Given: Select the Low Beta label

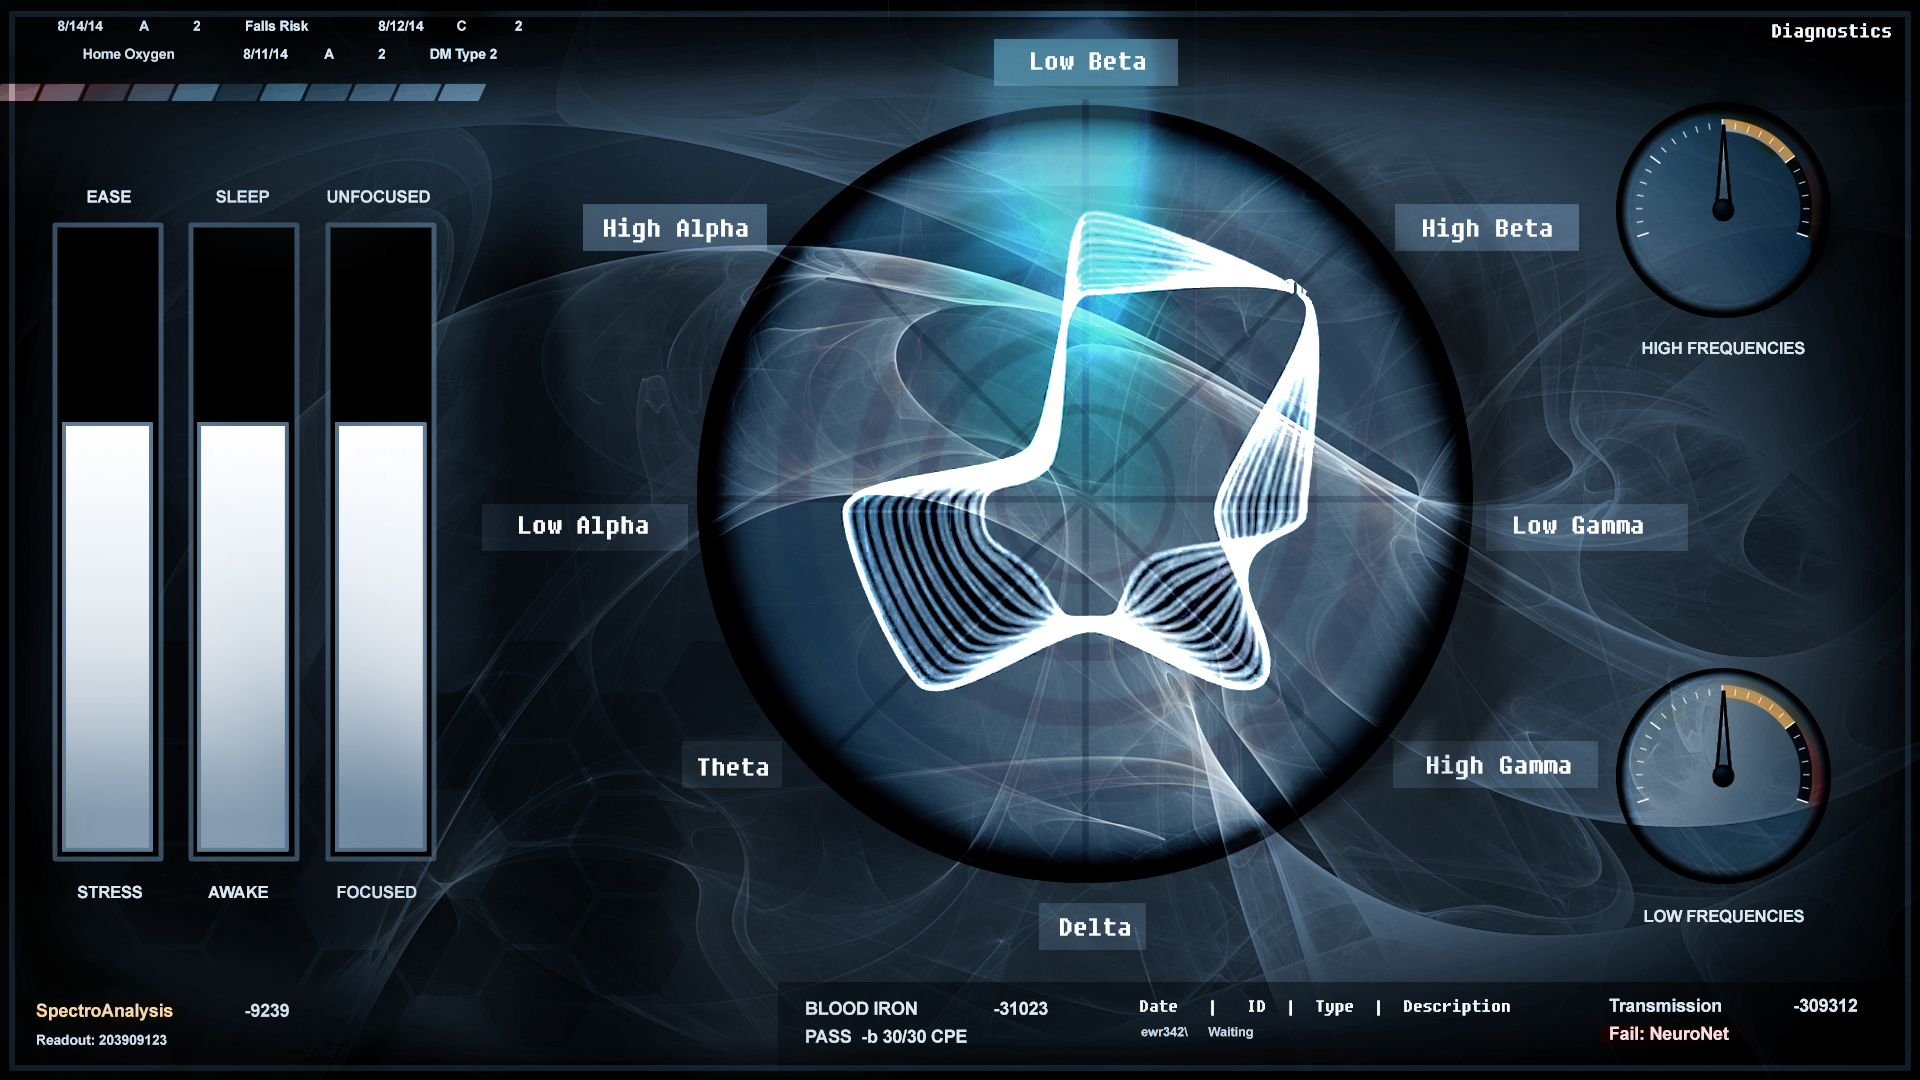Looking at the screenshot, I should coord(1086,62).
